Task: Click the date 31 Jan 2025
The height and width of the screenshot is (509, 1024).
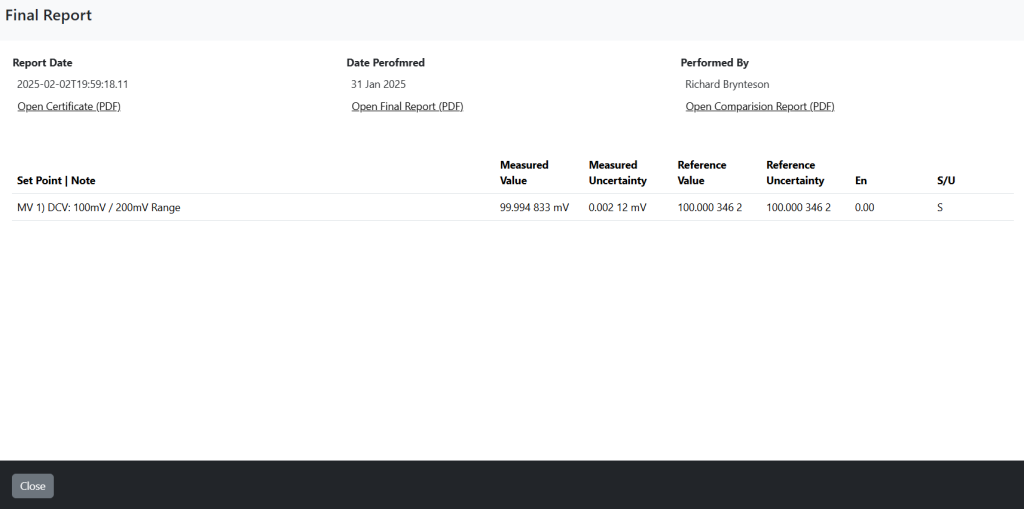Action: point(378,84)
